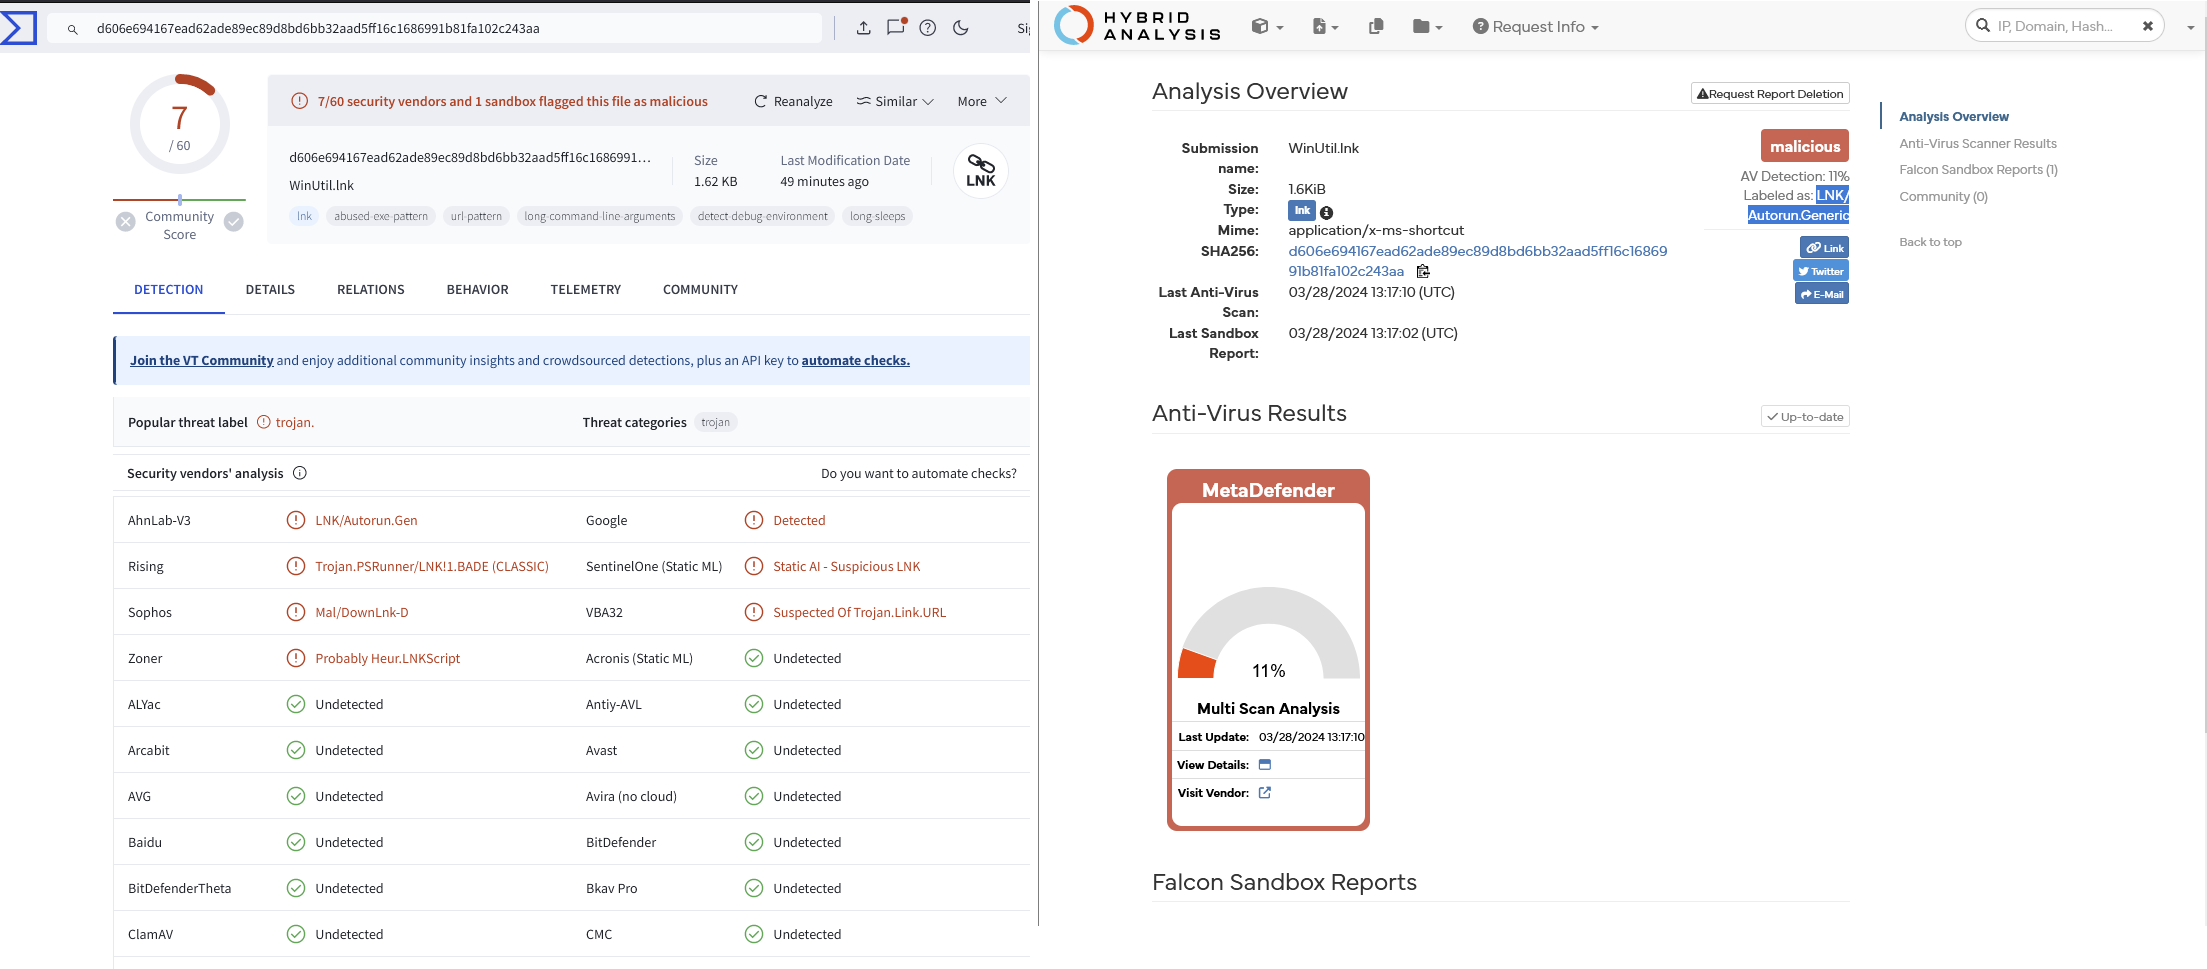Click Do you want to automate checks
Screen dimensions: 2207x969
pos(918,474)
